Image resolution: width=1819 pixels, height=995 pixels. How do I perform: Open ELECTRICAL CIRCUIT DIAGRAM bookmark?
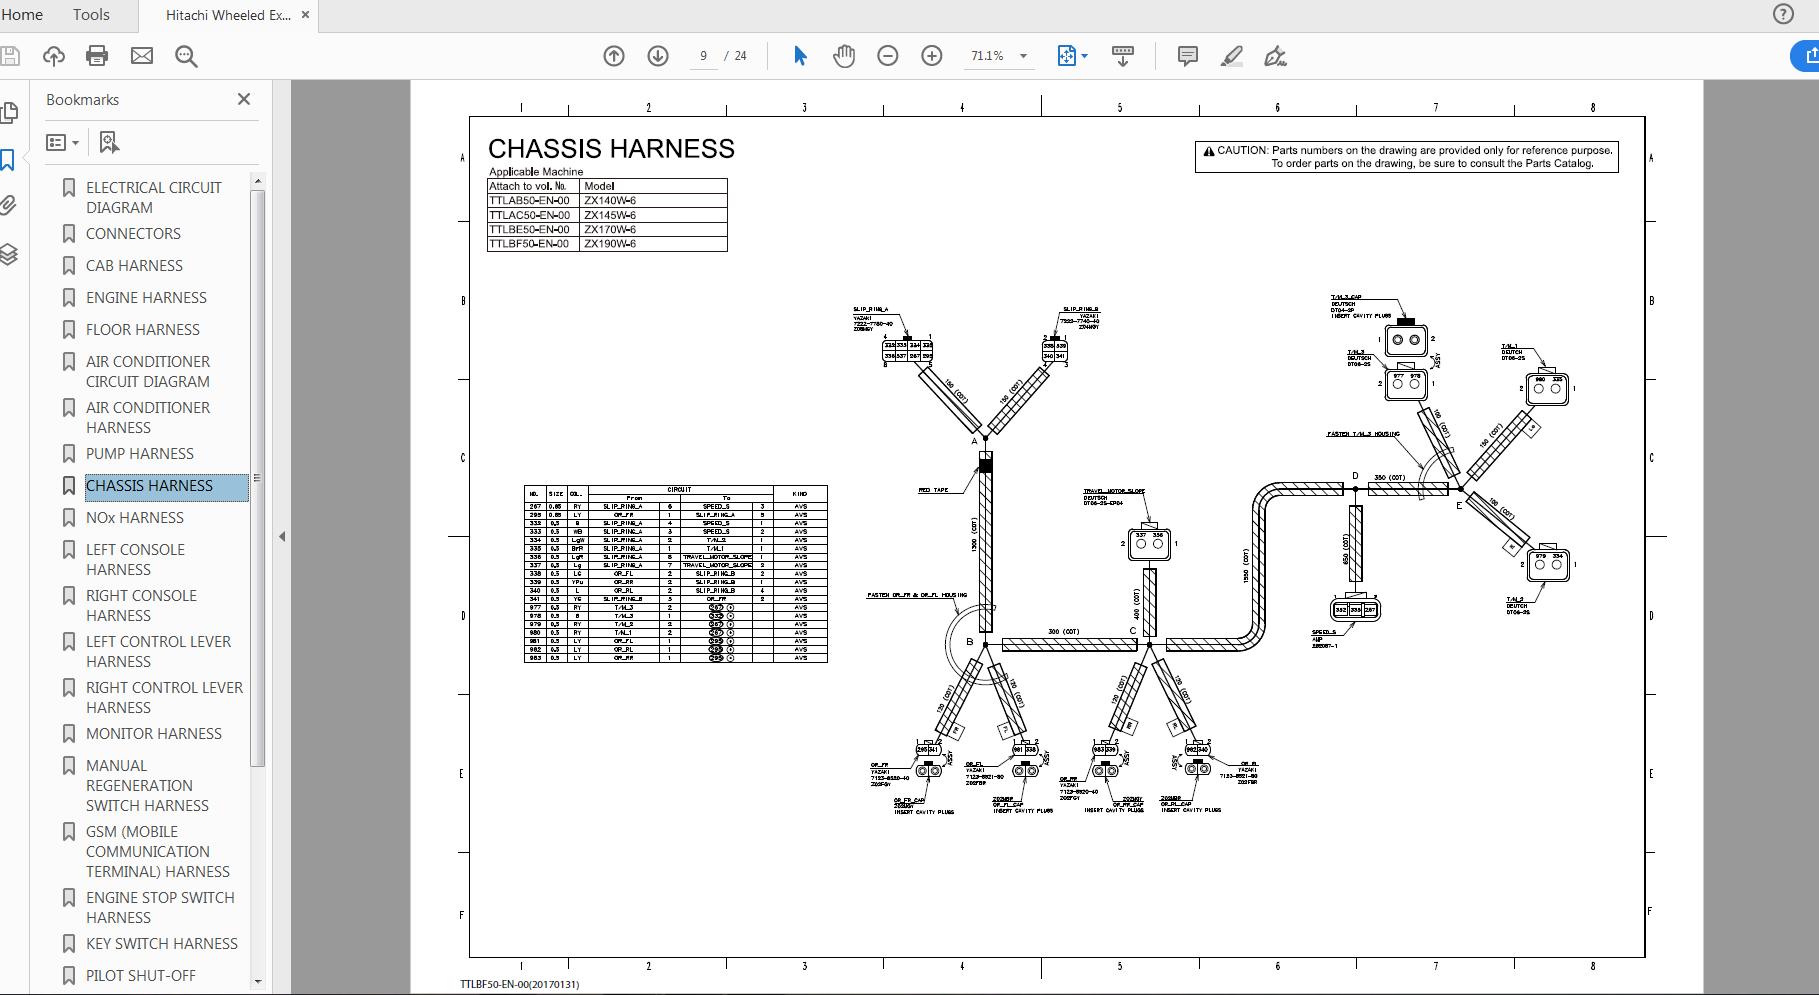[154, 197]
